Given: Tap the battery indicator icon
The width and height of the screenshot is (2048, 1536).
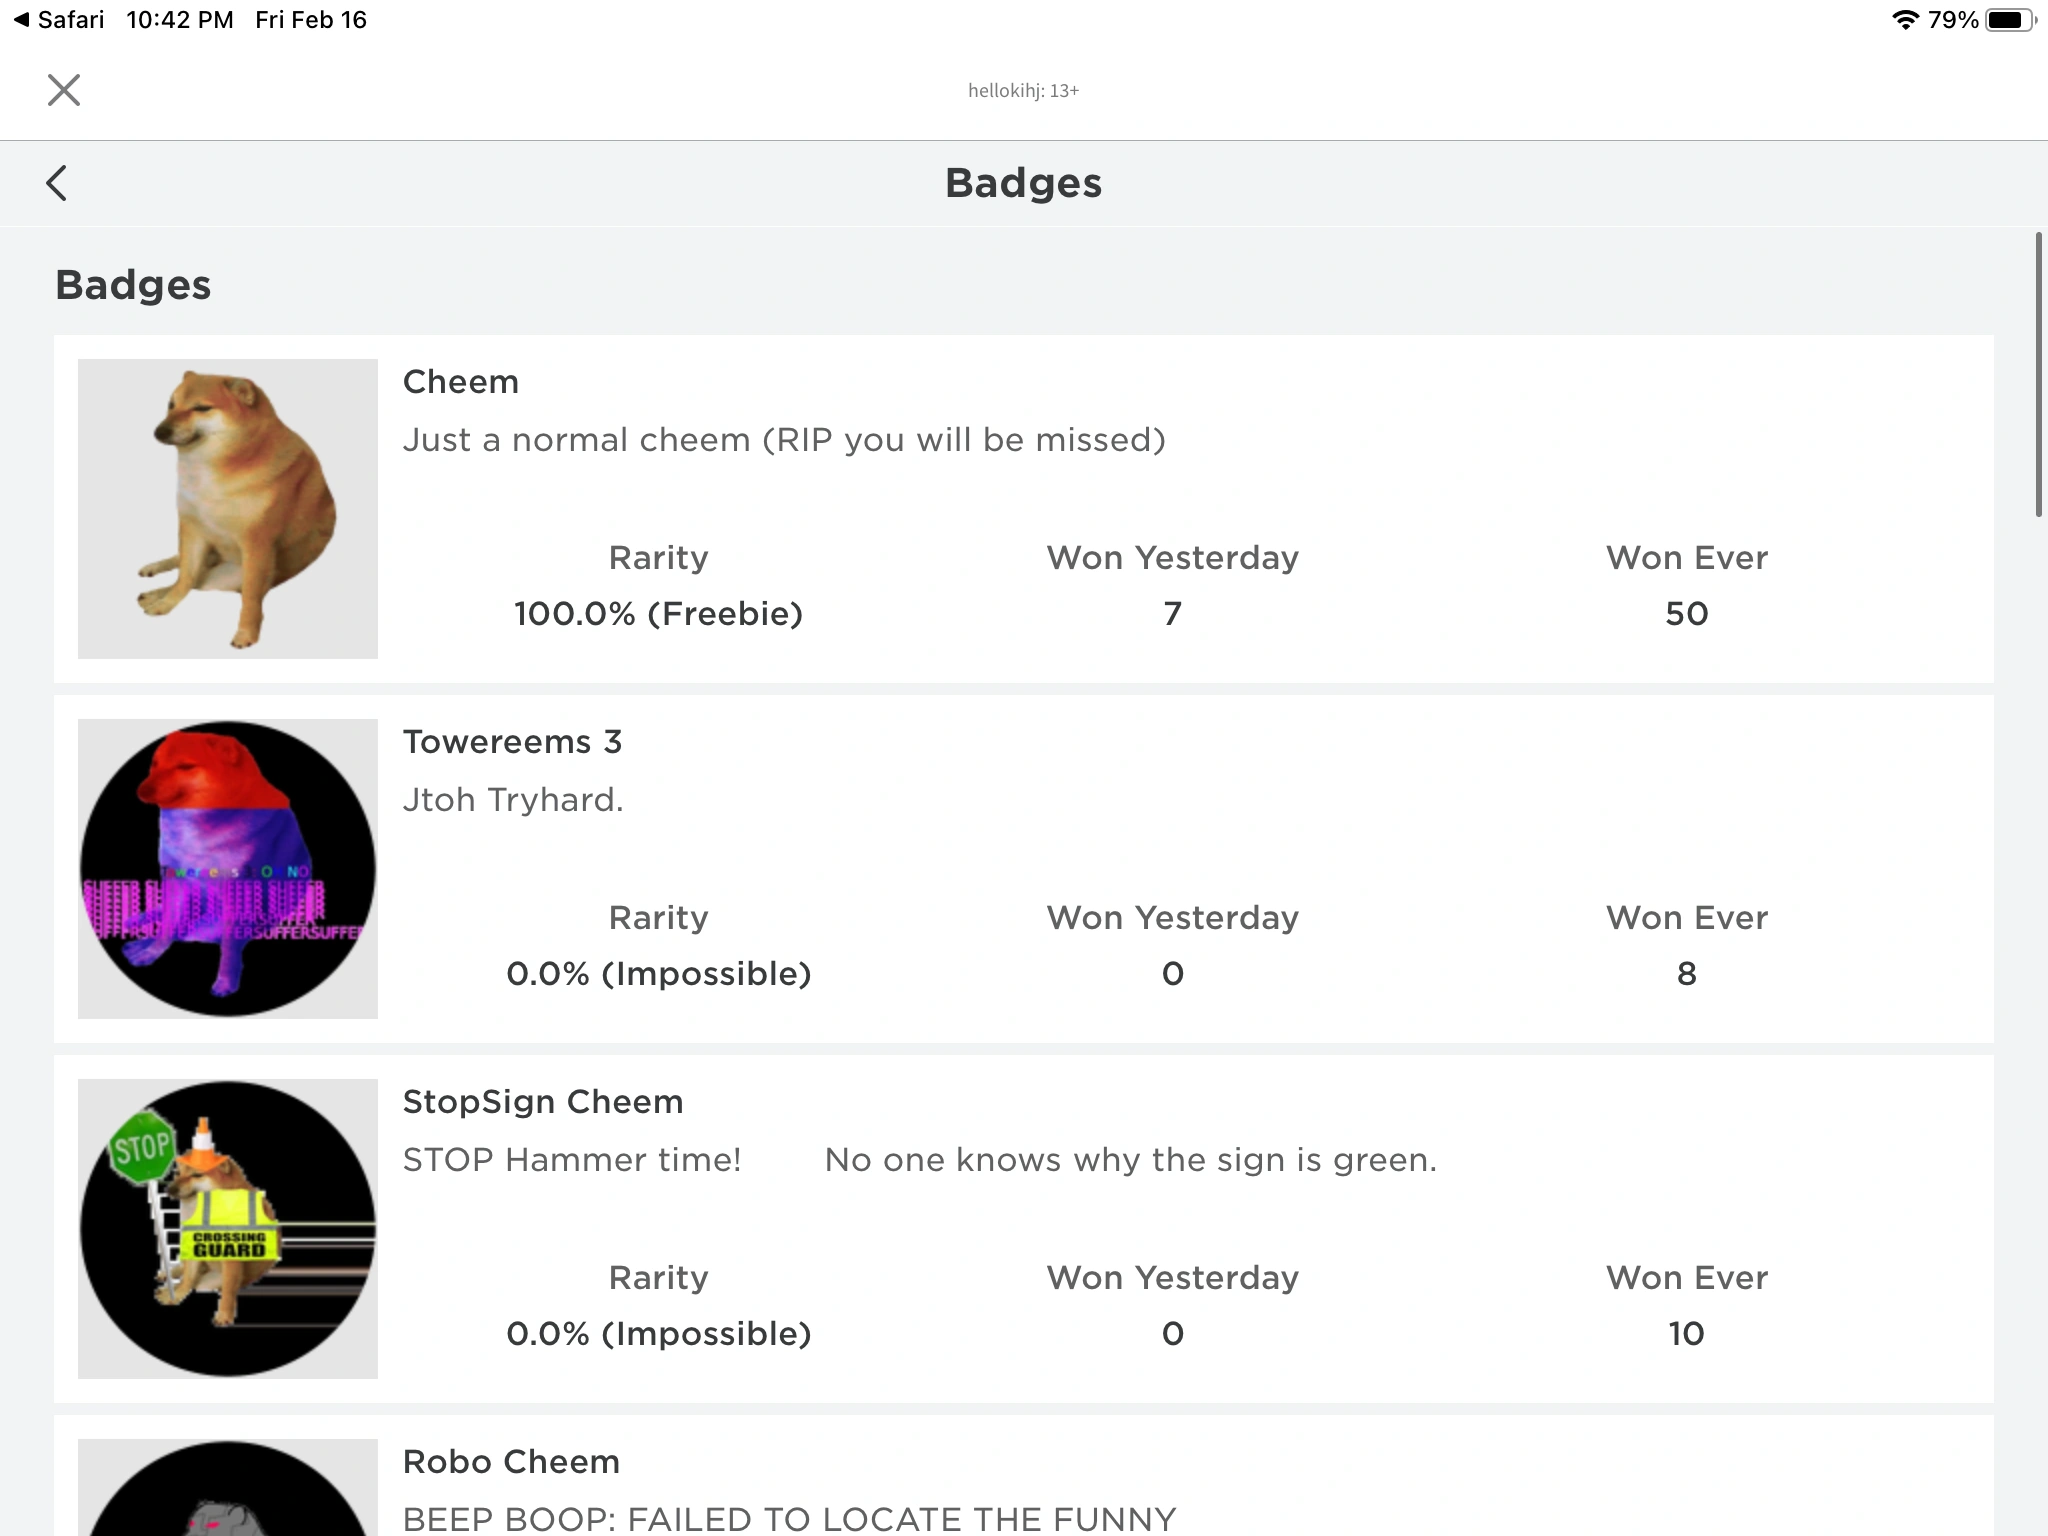Looking at the screenshot, I should pos(2010,20).
